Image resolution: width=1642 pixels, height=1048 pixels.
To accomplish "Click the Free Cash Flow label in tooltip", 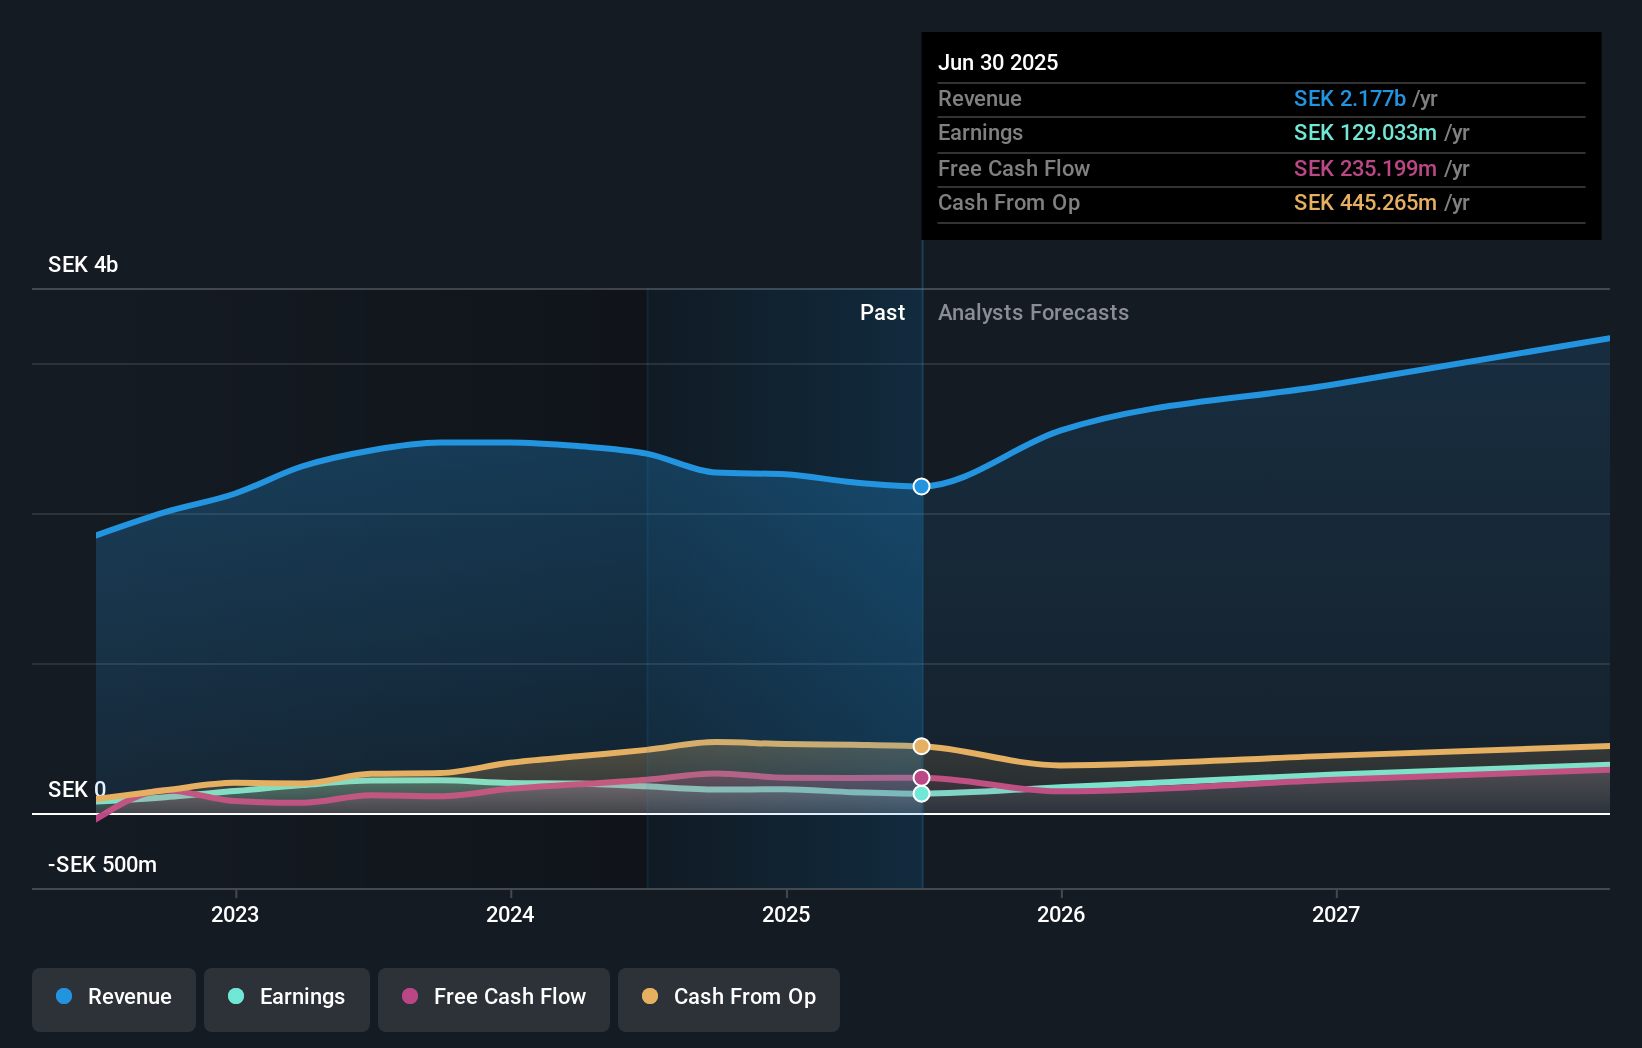I will [x=1014, y=169].
